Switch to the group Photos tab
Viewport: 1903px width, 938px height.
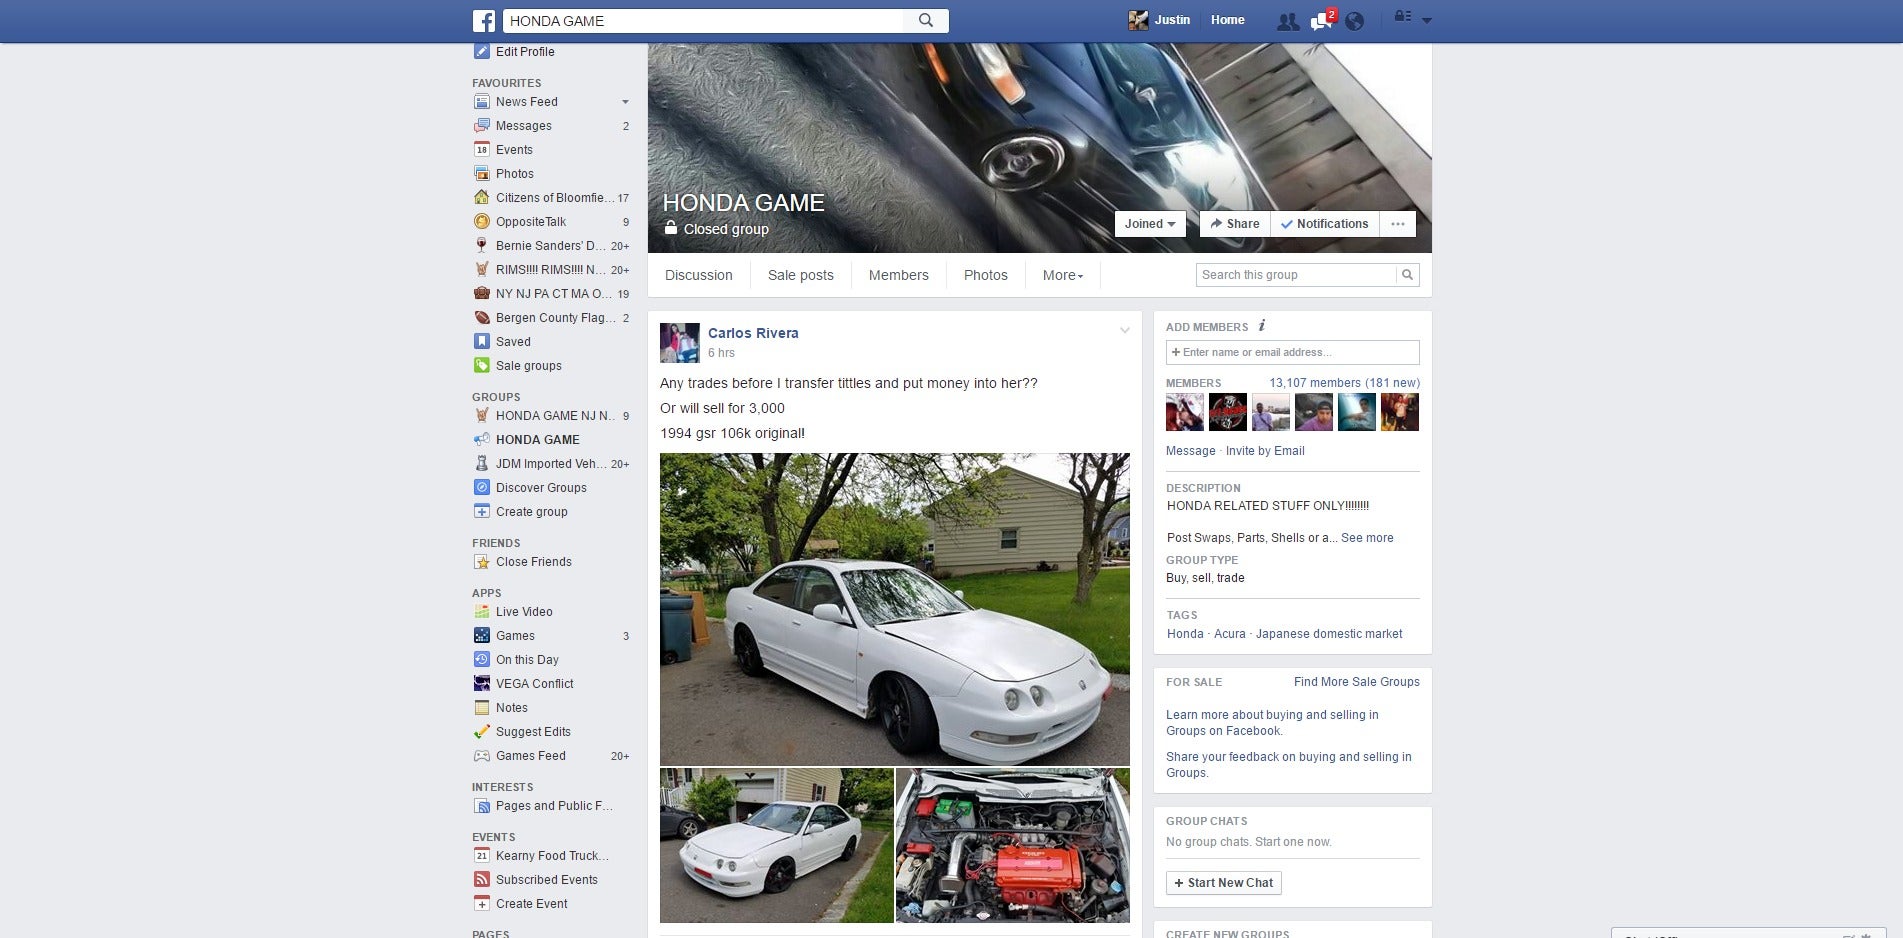point(986,275)
